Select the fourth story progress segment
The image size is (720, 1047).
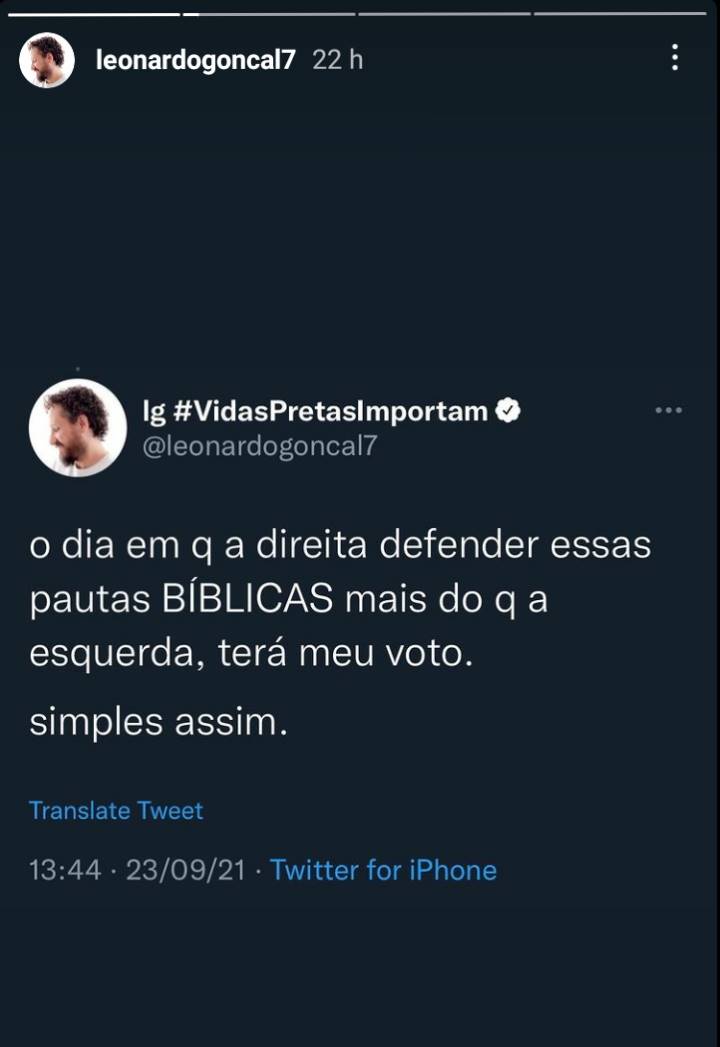(620, 14)
